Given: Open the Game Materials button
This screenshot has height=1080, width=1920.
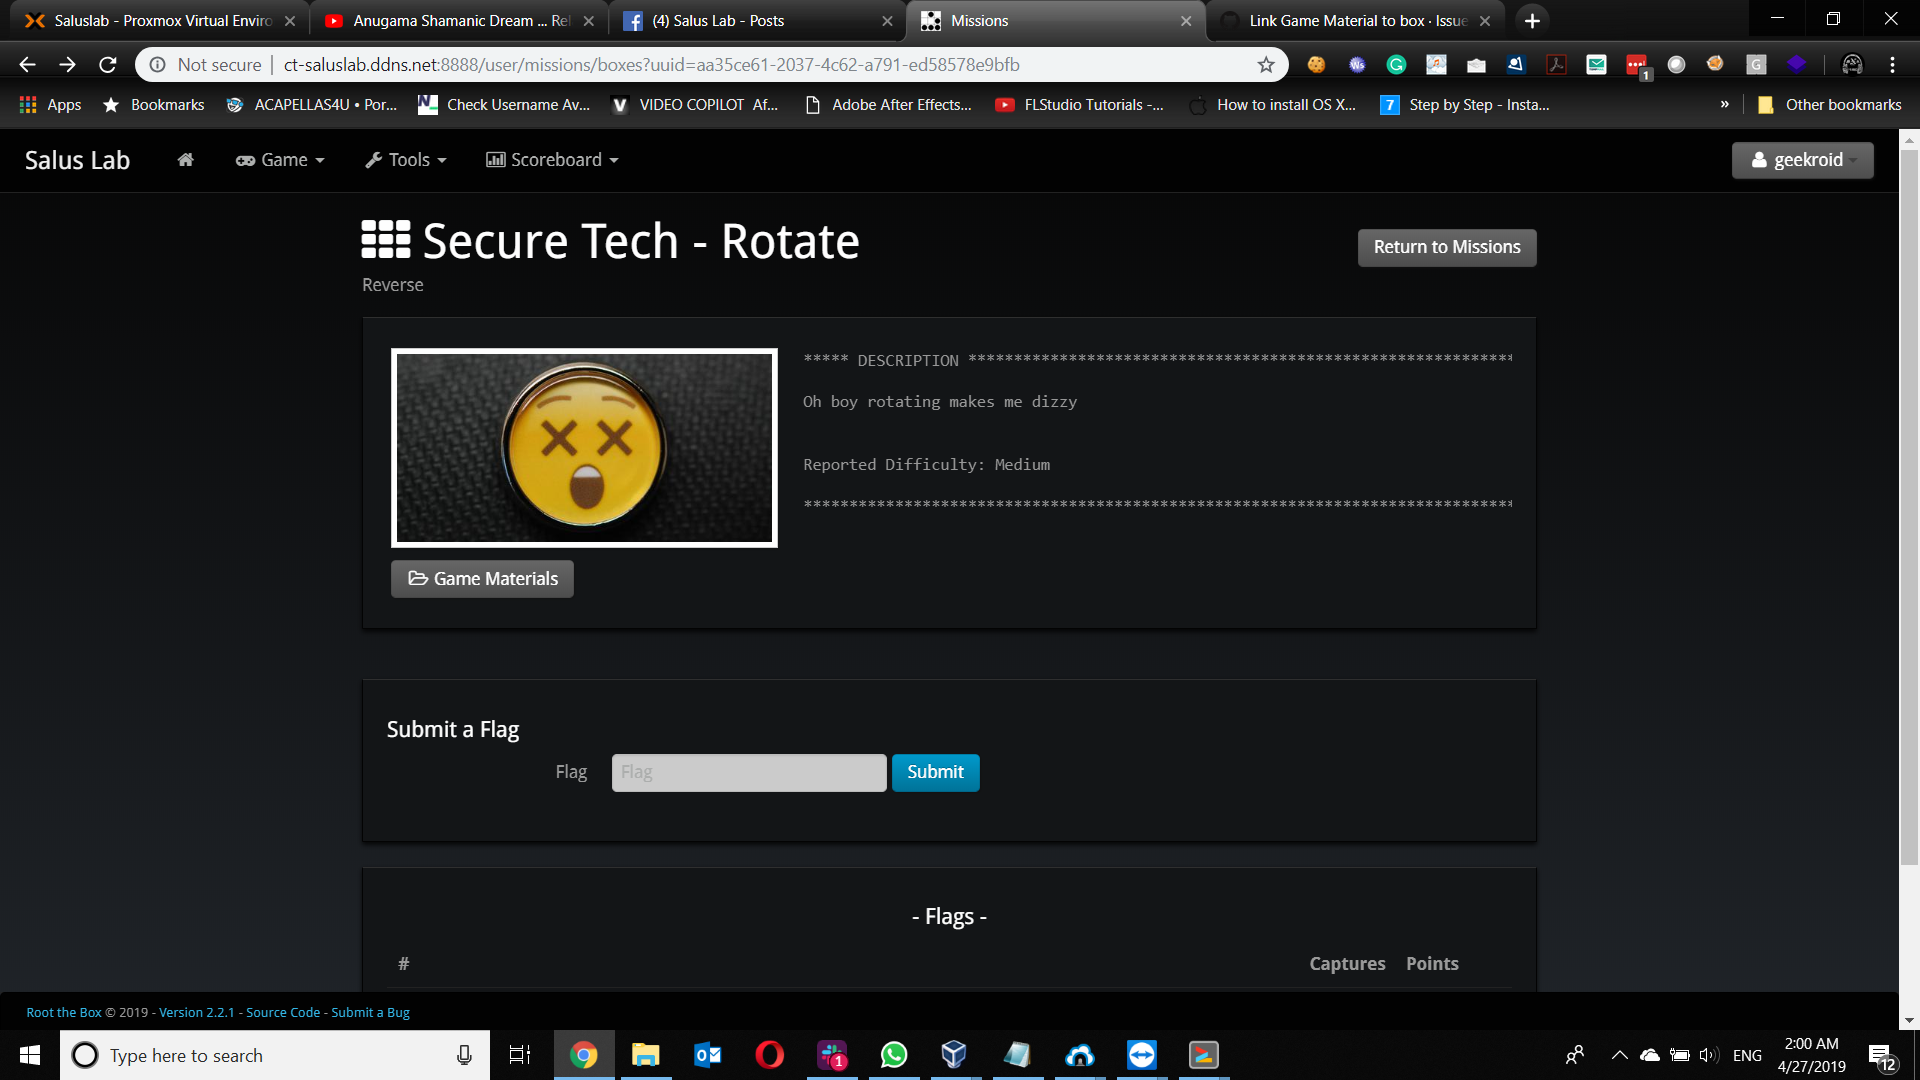Looking at the screenshot, I should tap(482, 579).
